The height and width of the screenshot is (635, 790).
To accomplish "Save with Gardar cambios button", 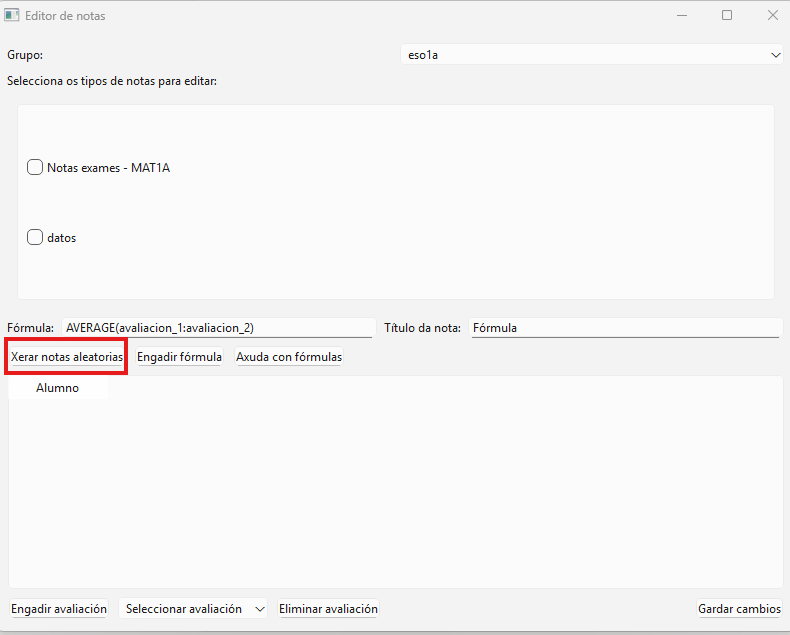I will (x=739, y=609).
